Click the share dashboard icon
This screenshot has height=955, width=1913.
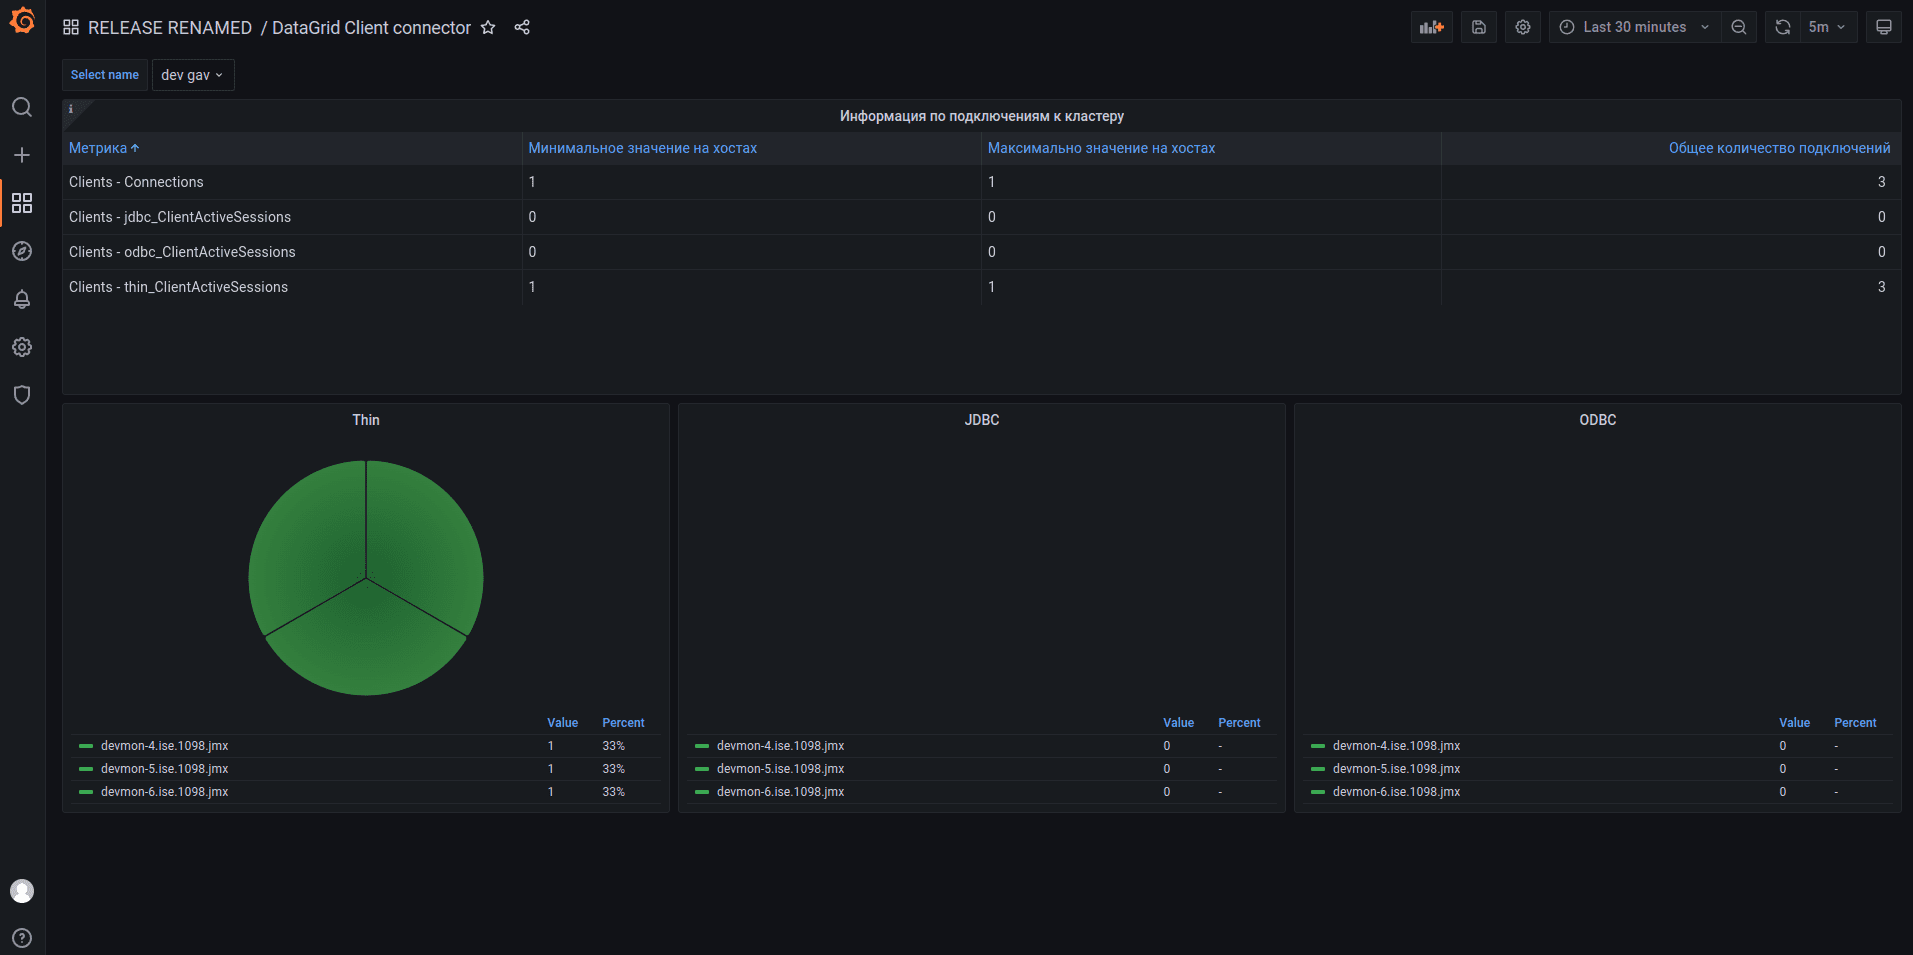[x=522, y=28]
